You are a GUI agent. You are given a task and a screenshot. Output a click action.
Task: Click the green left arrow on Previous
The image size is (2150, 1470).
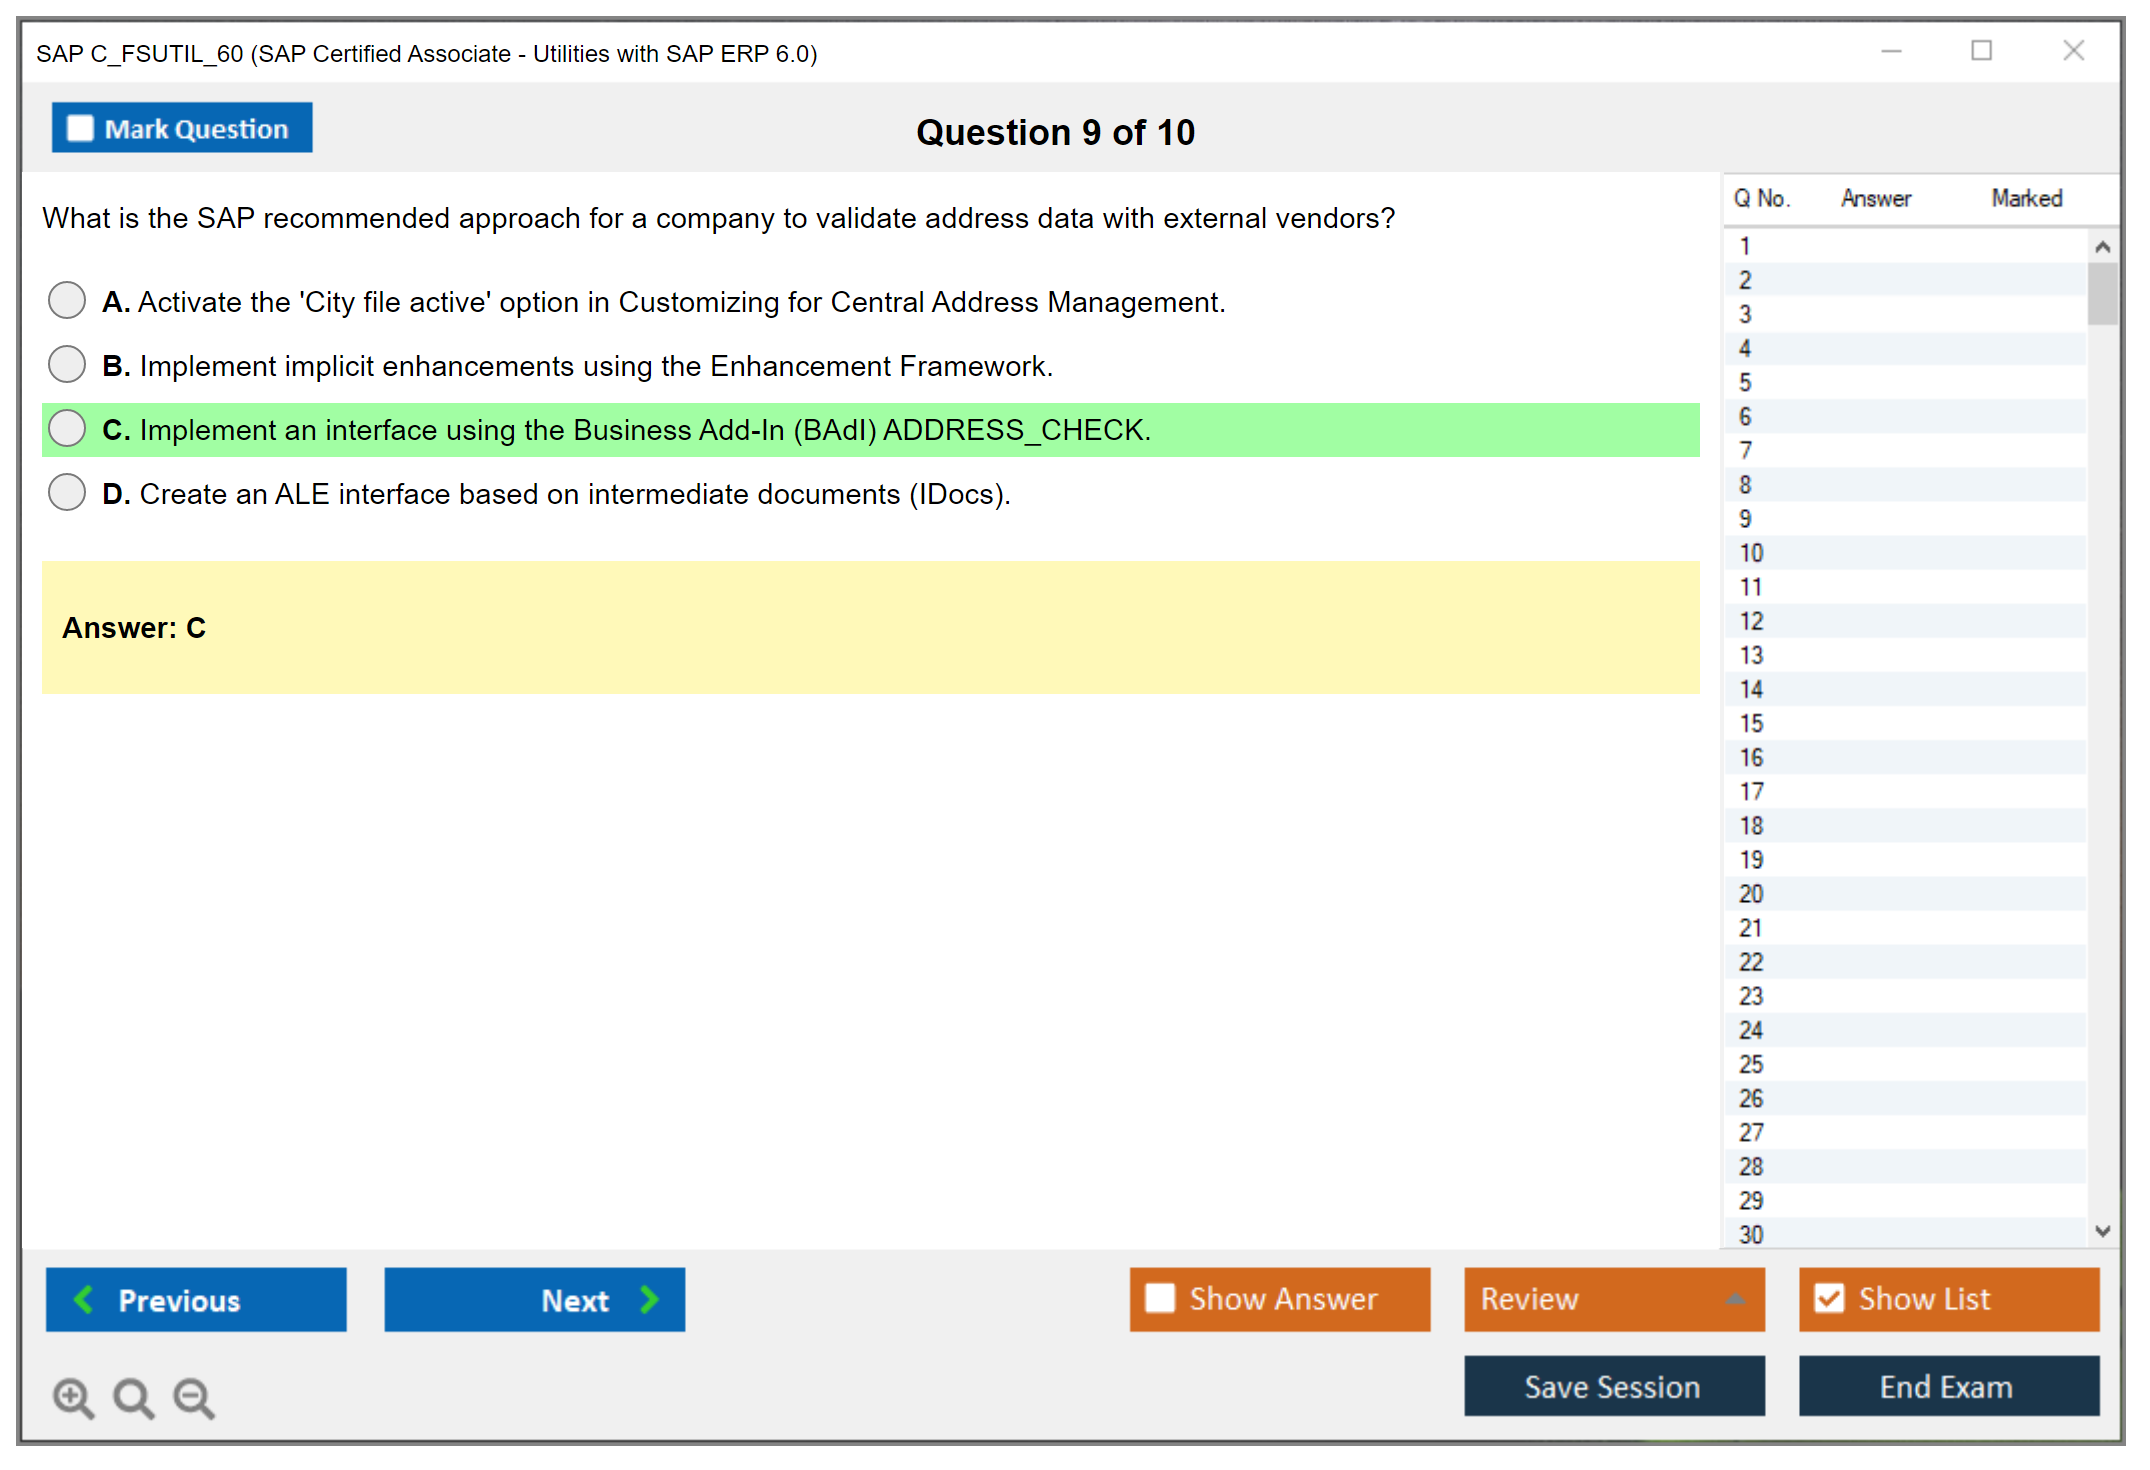84,1299
